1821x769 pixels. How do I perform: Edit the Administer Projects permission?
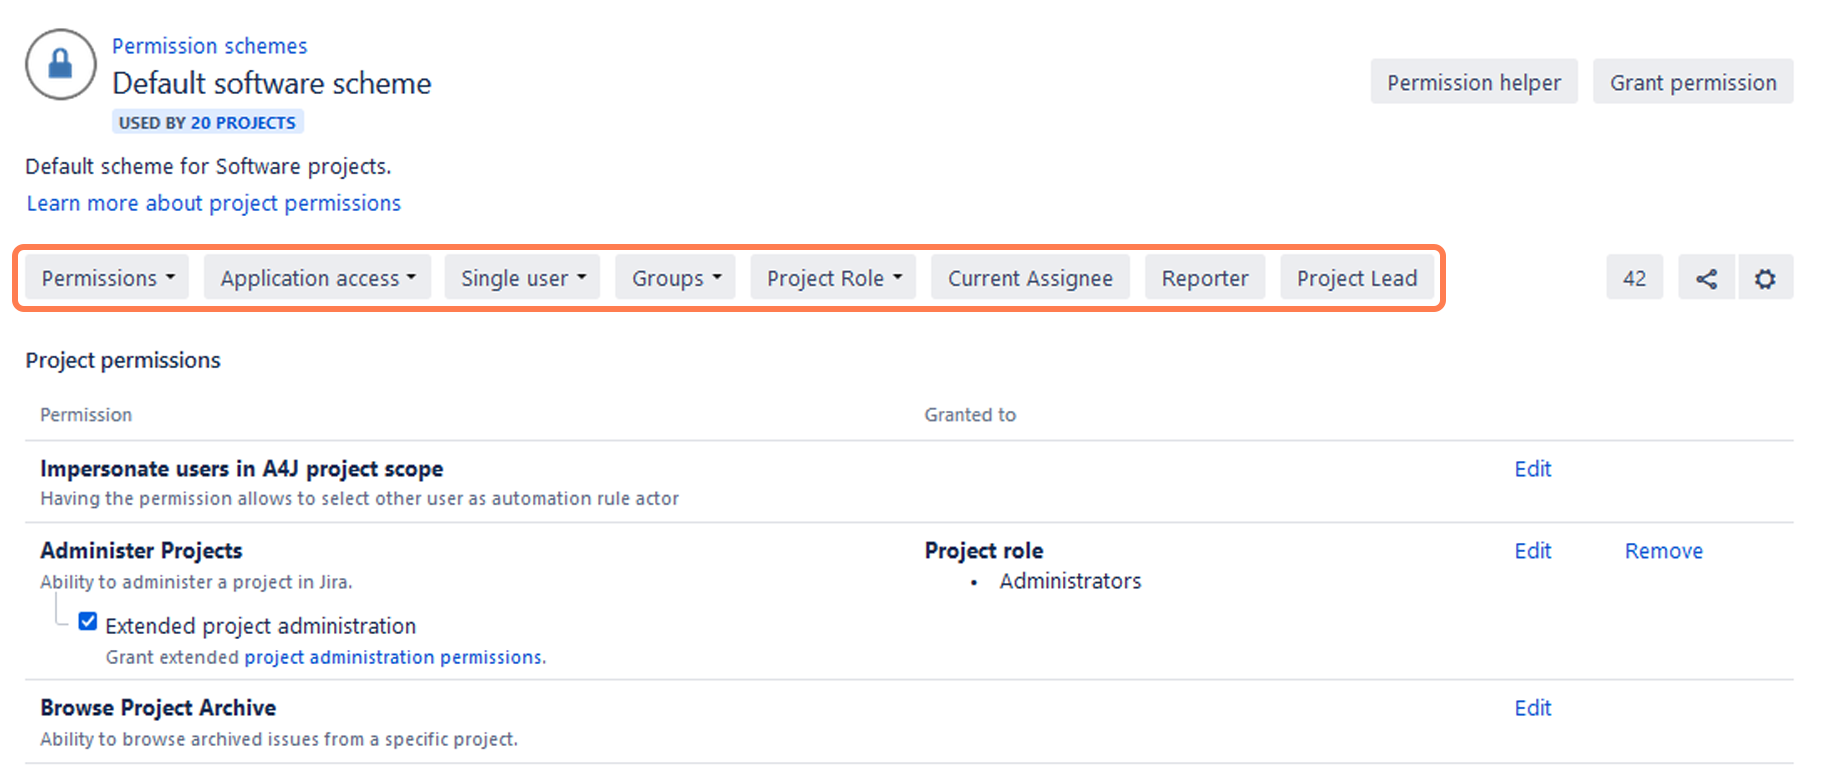(x=1532, y=551)
